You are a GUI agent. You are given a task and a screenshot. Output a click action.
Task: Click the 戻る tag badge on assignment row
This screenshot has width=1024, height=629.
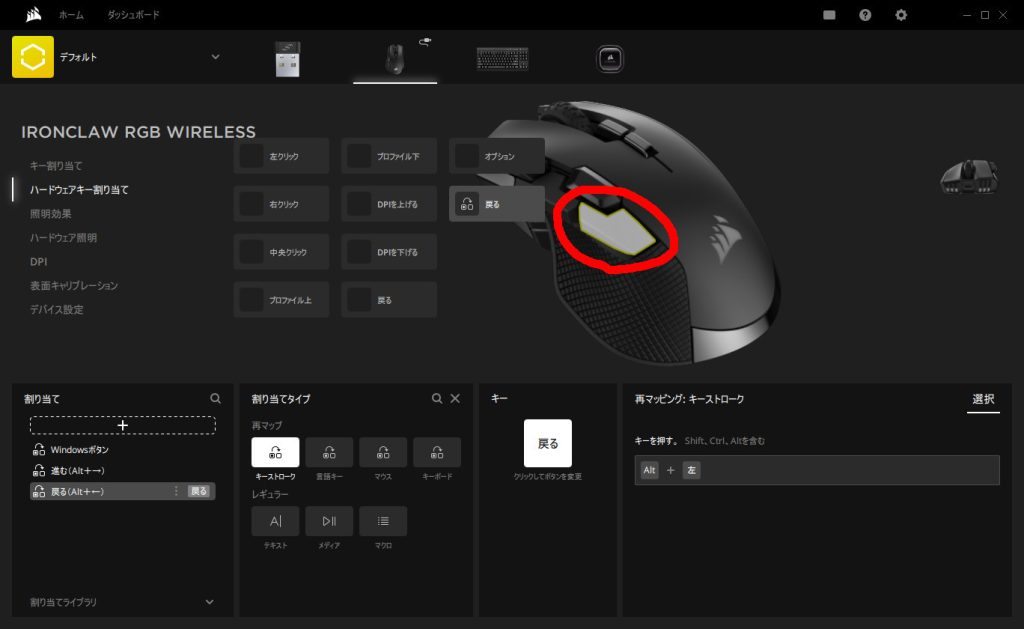click(x=199, y=491)
